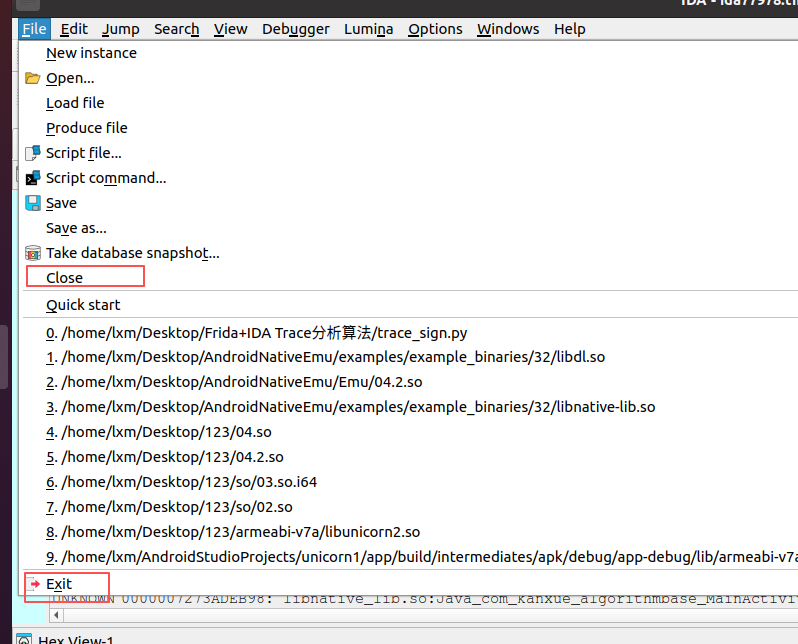Open recent Desktop/123/04.so

tap(410, 432)
